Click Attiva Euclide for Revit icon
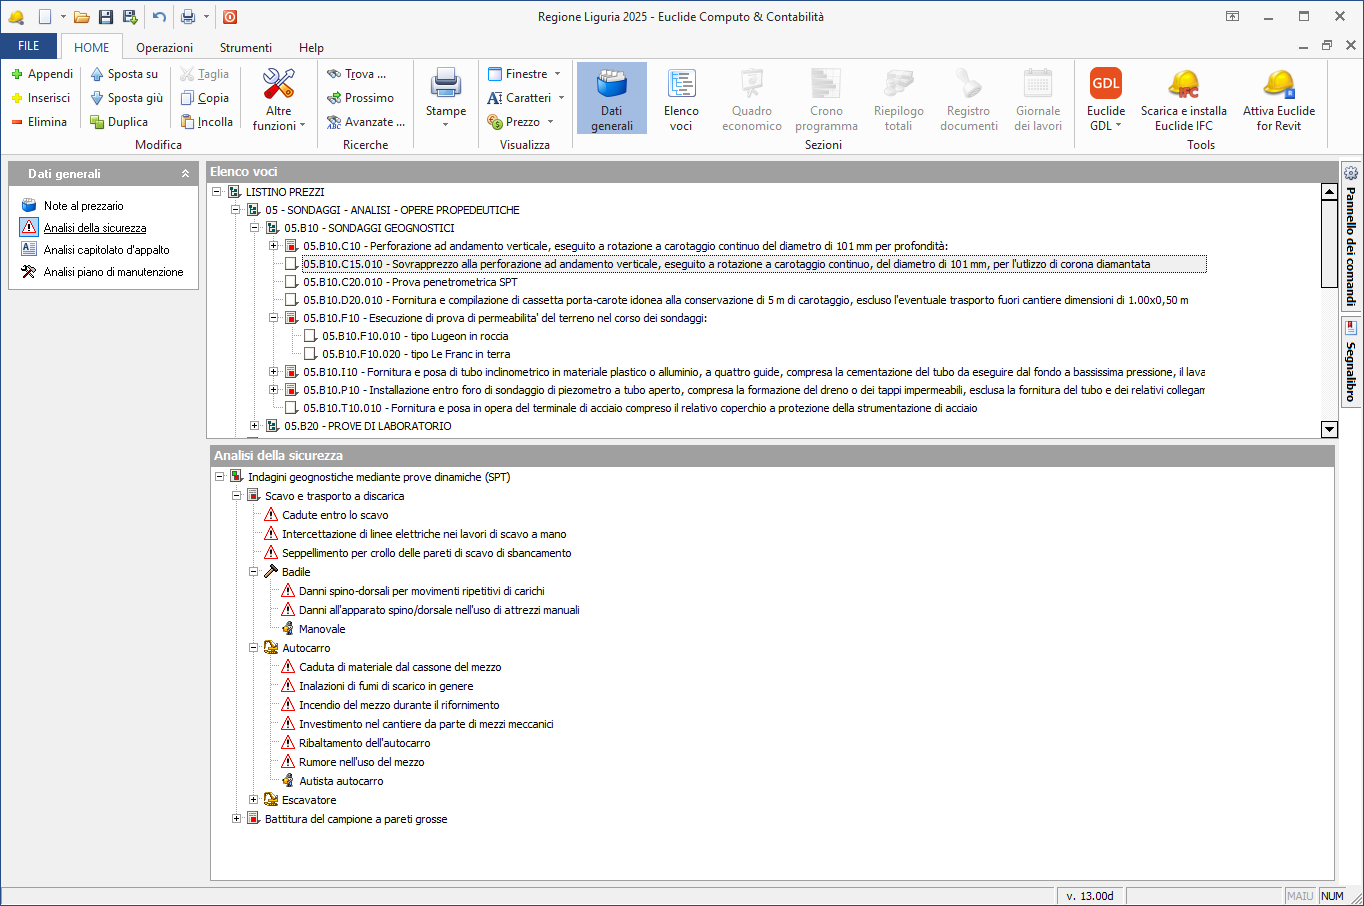 1278,85
